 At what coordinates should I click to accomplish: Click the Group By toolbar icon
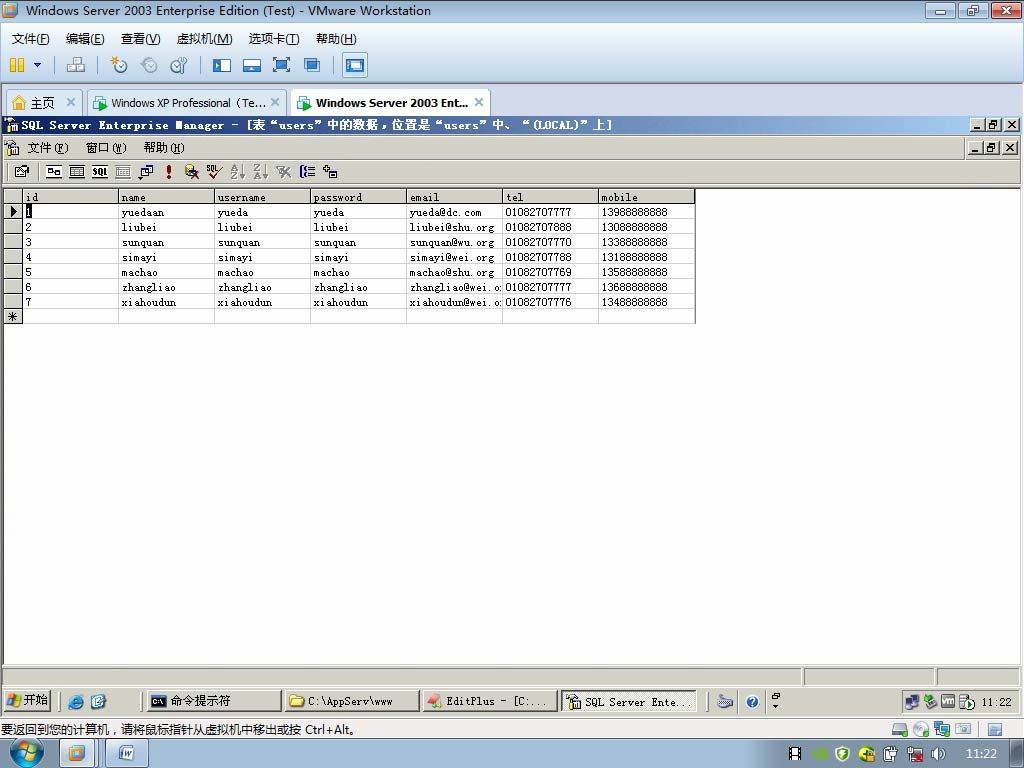point(307,172)
